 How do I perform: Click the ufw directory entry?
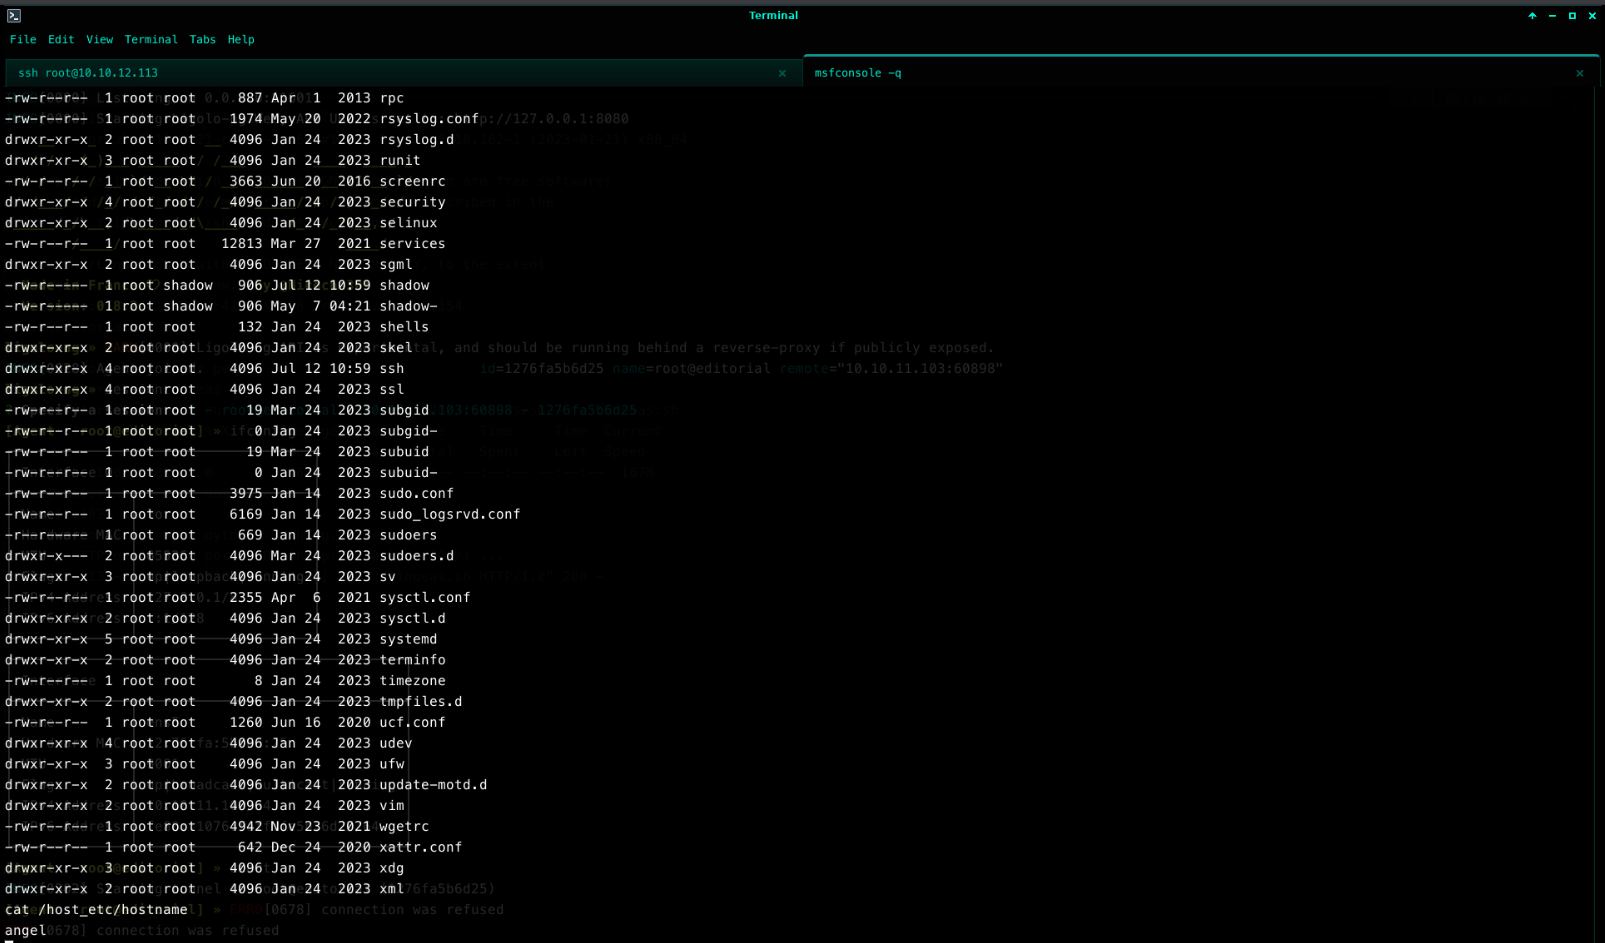click(392, 764)
